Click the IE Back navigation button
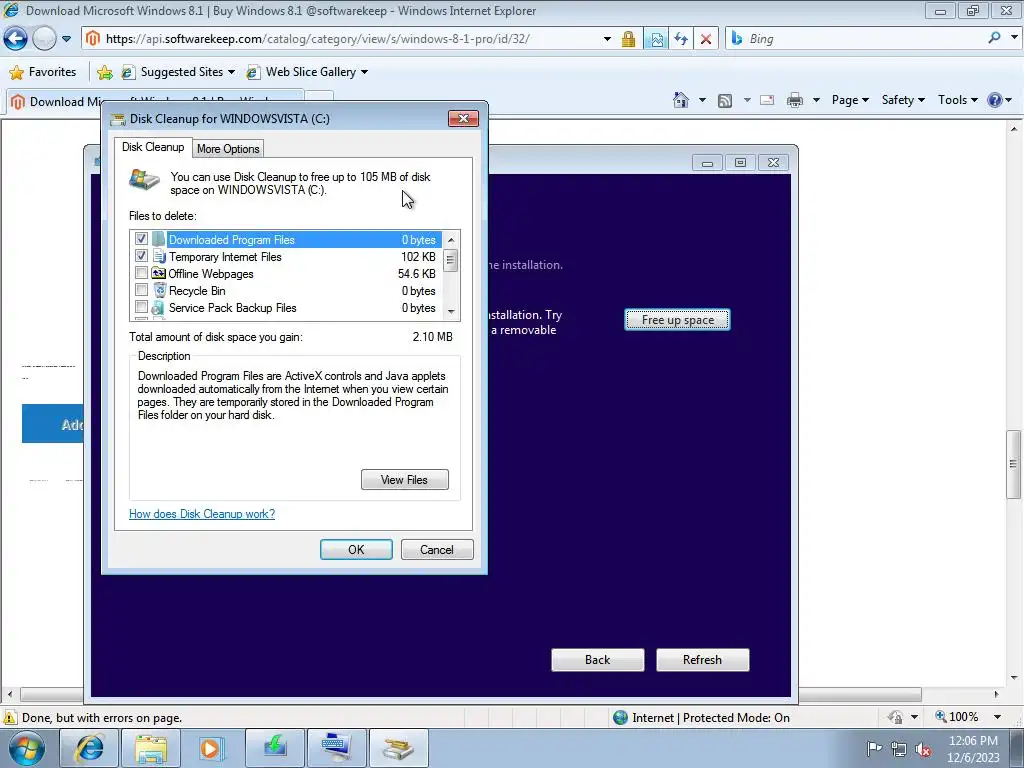1024x768 pixels. click(x=15, y=39)
